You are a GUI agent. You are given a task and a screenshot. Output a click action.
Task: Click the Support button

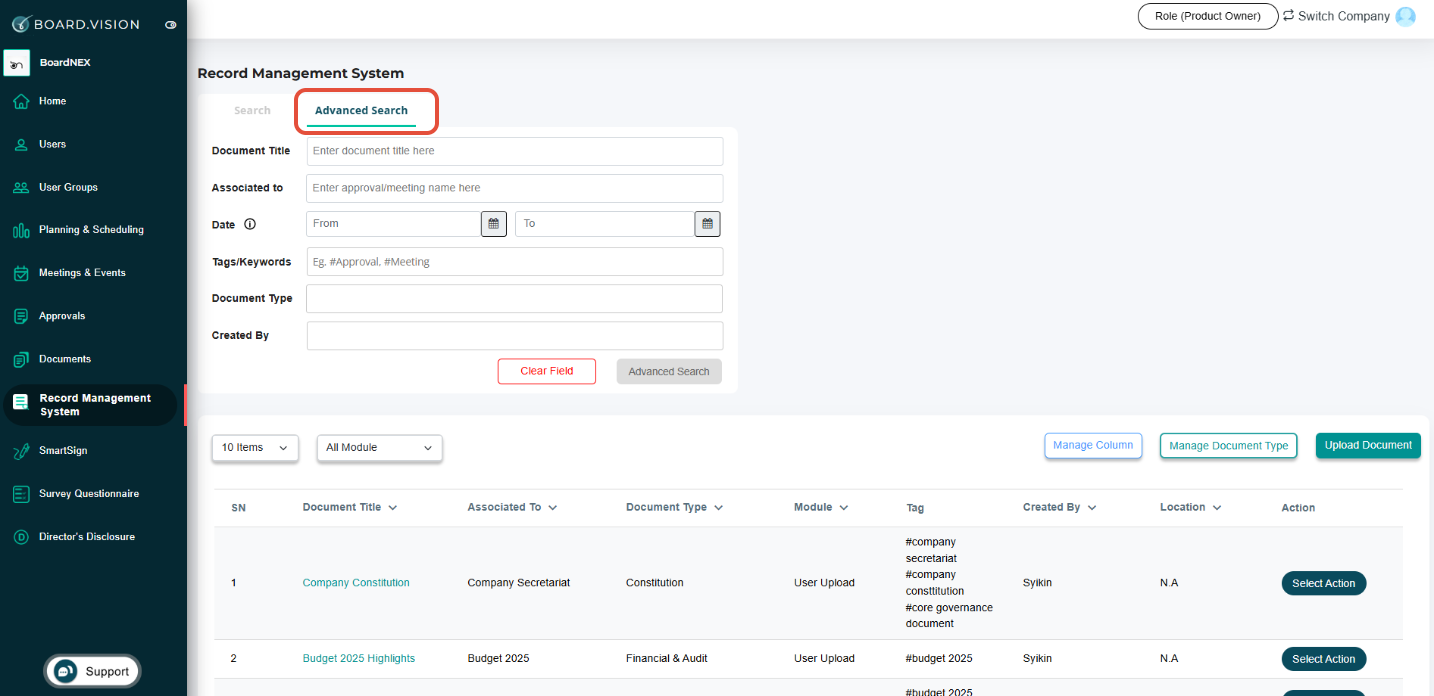(x=92, y=671)
